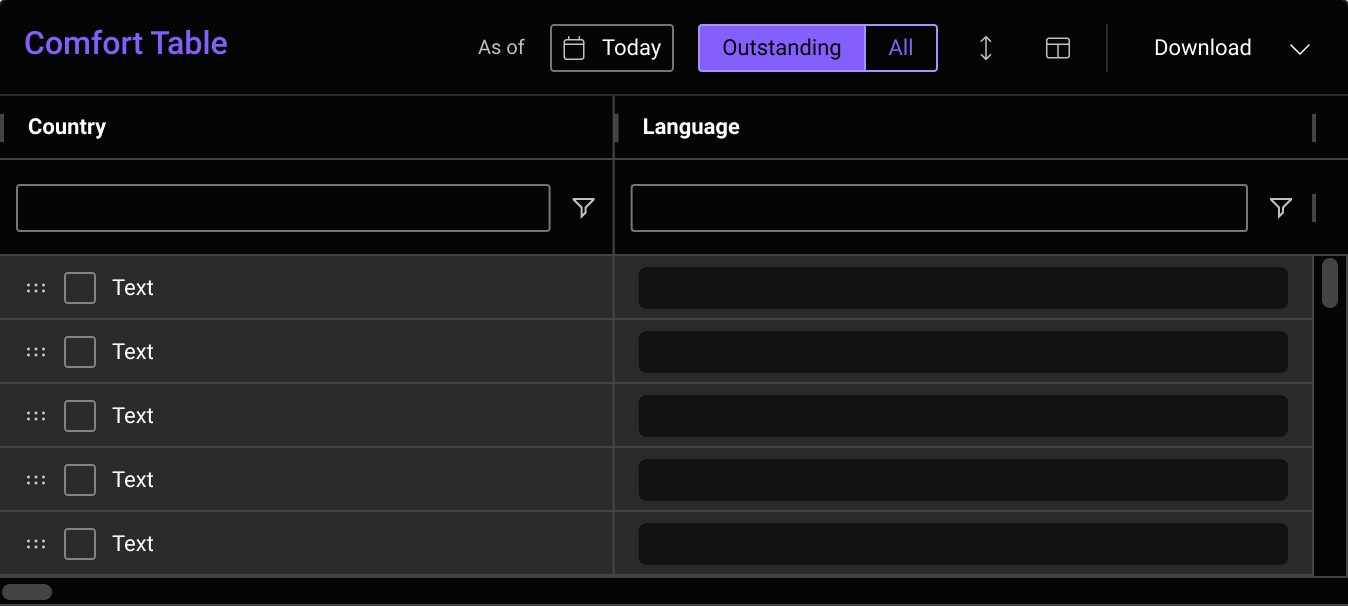Enable the checkbox in the fifth table row
The width and height of the screenshot is (1348, 606).
[x=80, y=544]
